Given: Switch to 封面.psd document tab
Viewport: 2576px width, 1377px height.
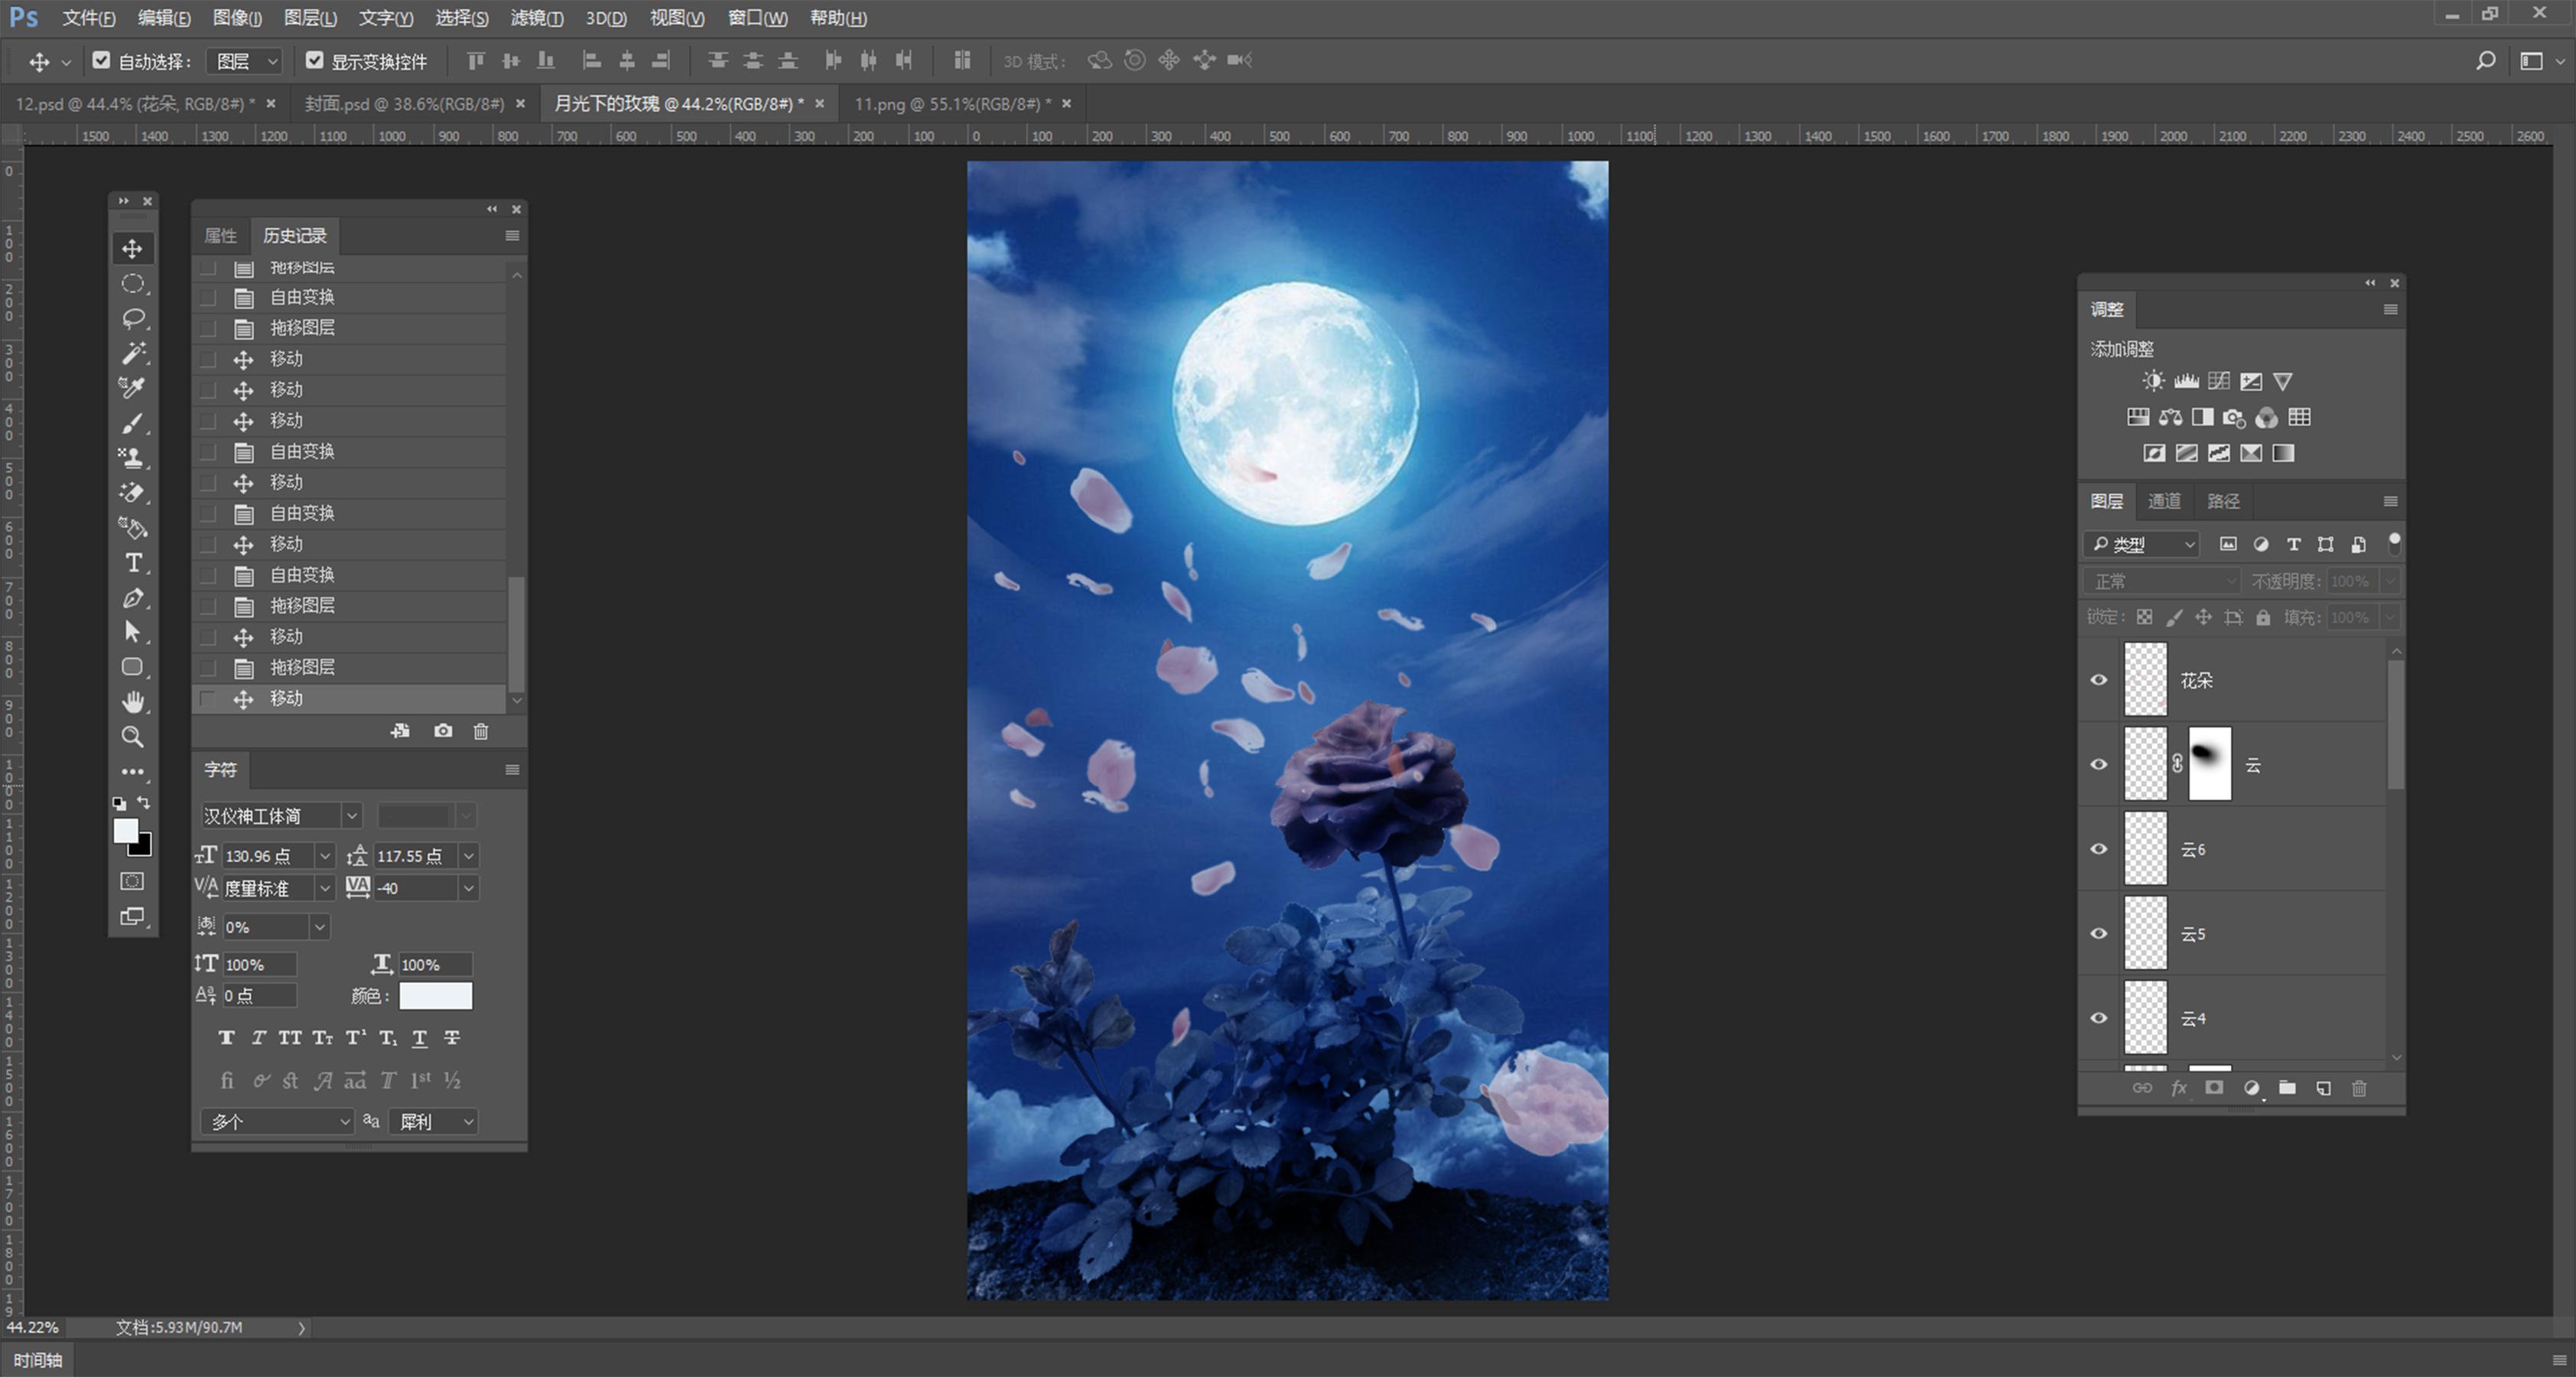Looking at the screenshot, I should point(405,104).
